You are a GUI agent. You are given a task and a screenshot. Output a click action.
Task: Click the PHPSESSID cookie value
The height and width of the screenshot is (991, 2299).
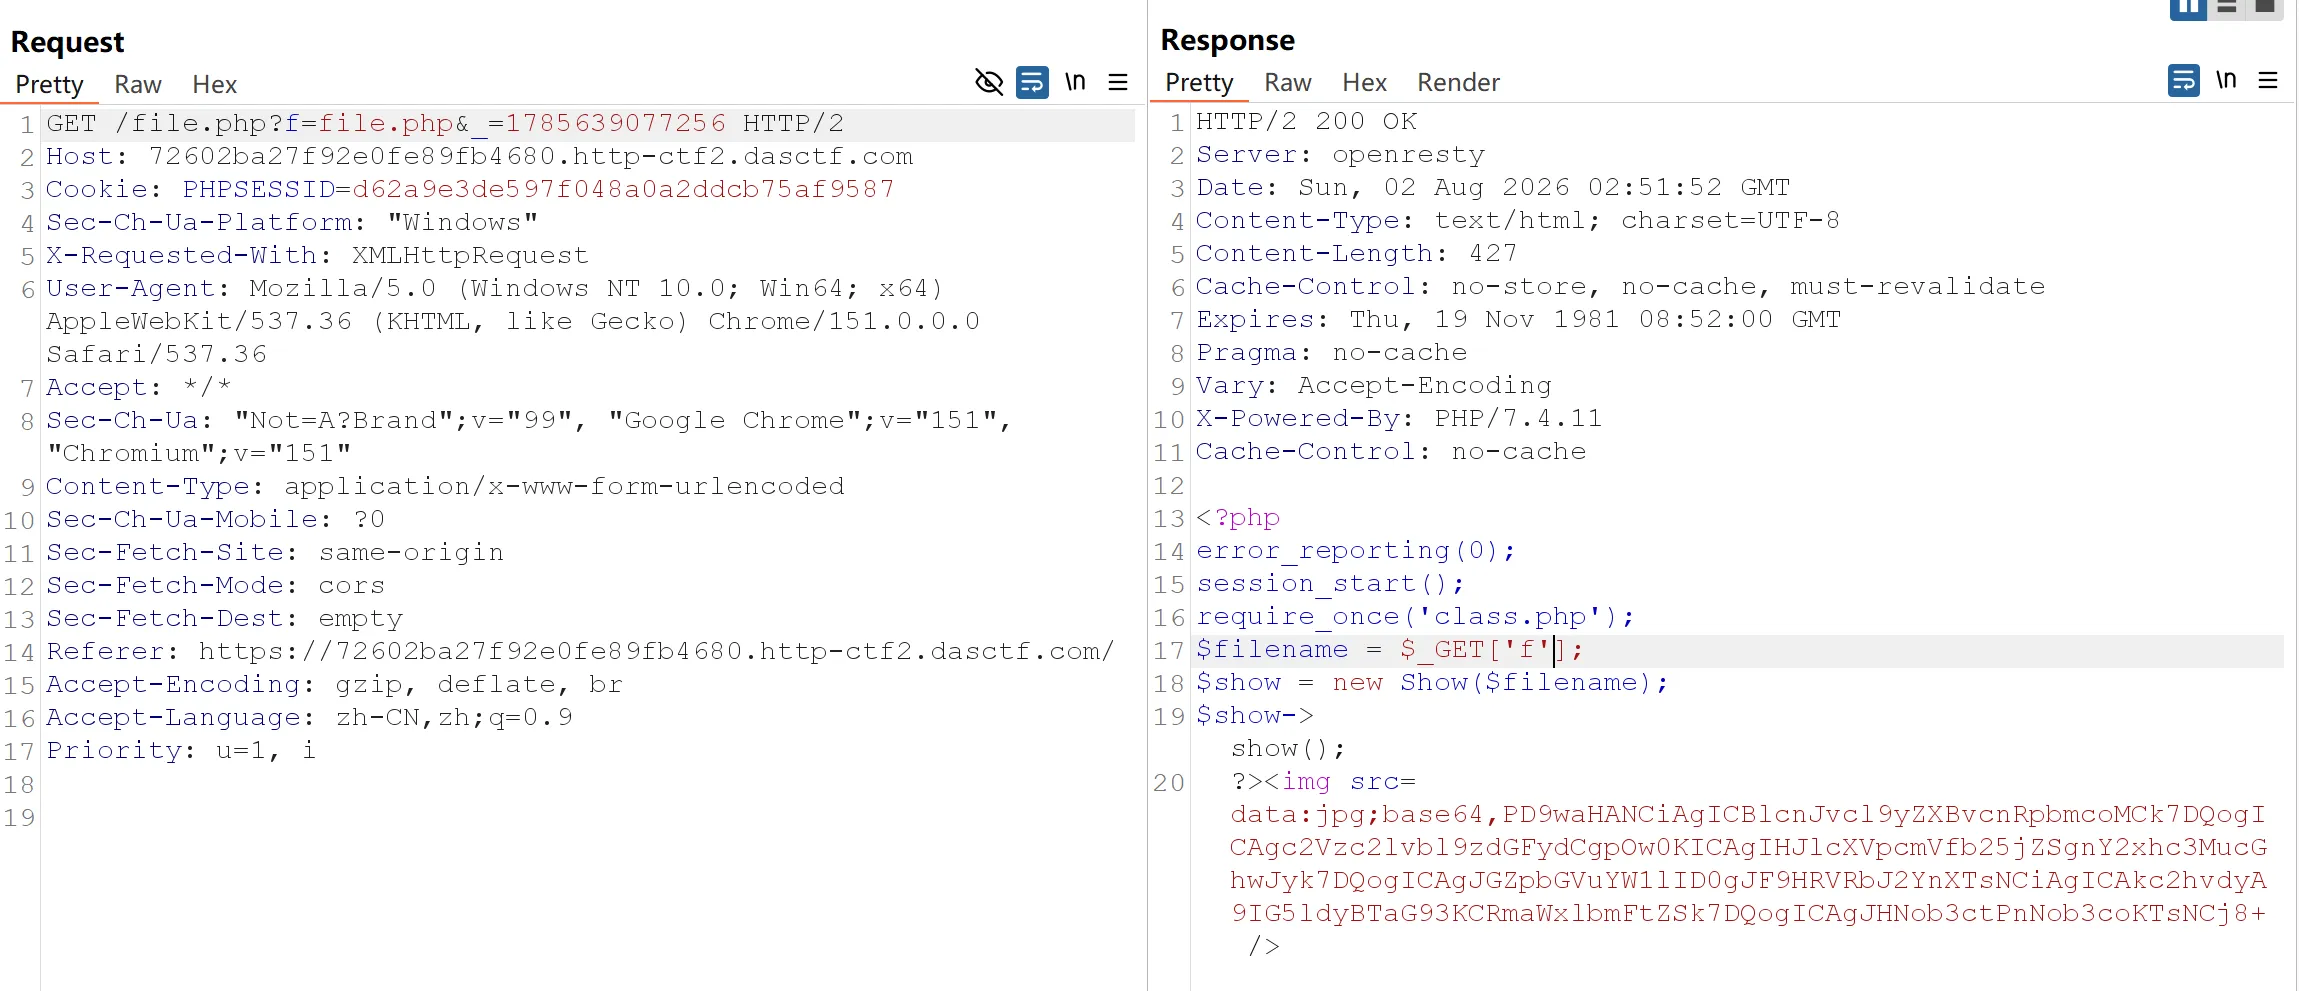tap(623, 190)
